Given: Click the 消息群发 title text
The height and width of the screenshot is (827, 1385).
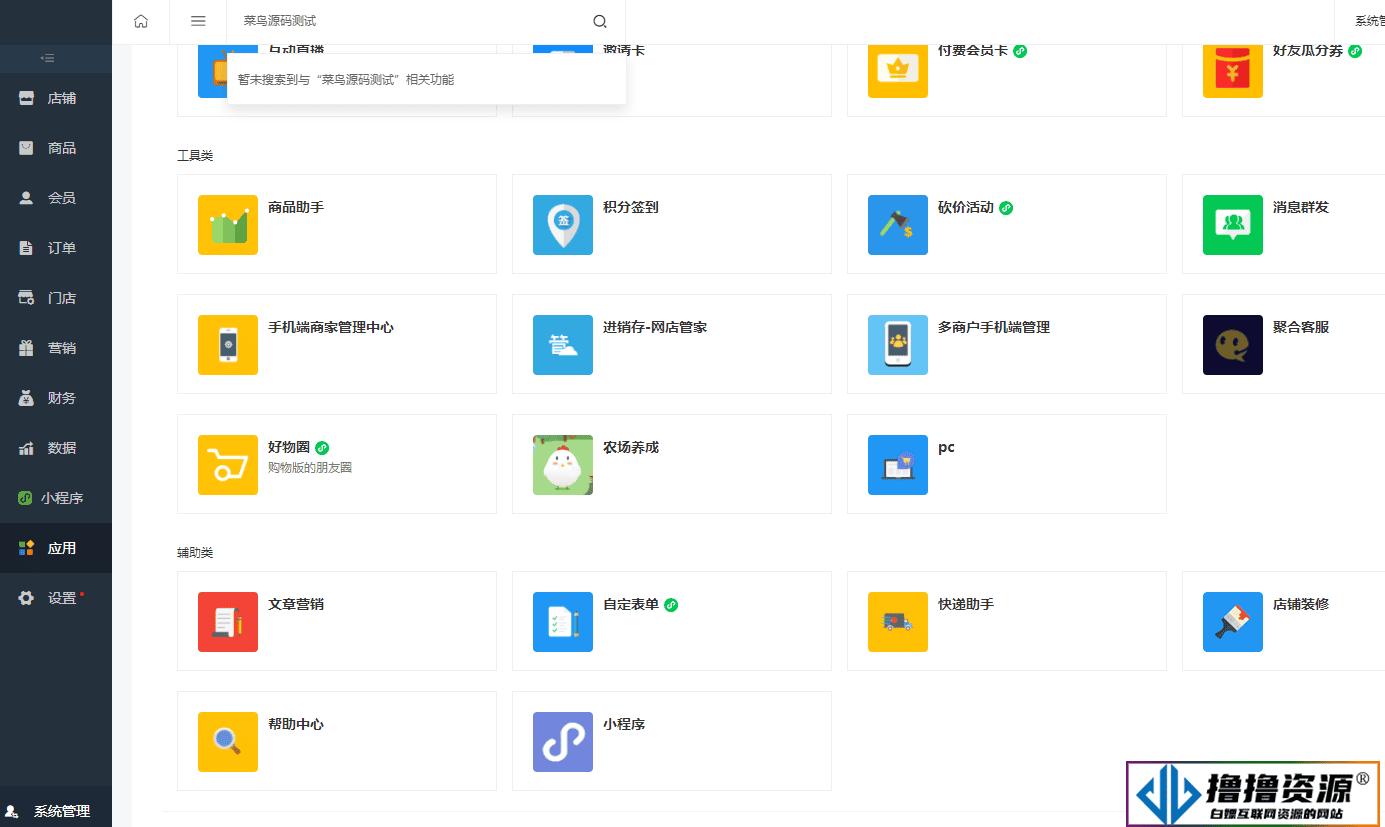Looking at the screenshot, I should tap(1301, 207).
